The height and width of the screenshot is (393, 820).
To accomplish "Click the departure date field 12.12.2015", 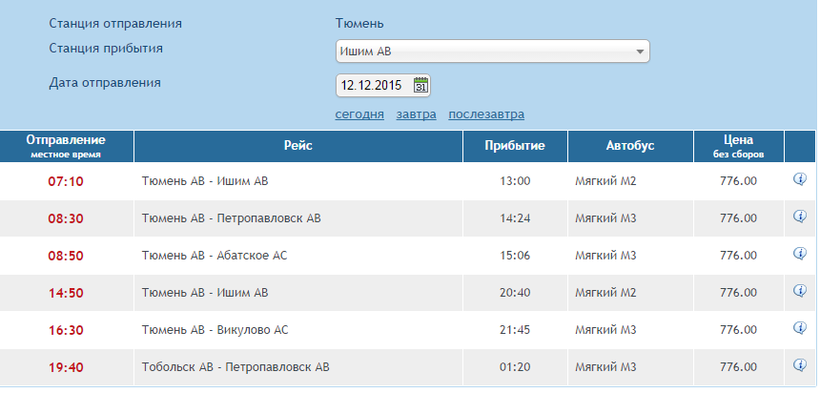I will click(x=383, y=85).
